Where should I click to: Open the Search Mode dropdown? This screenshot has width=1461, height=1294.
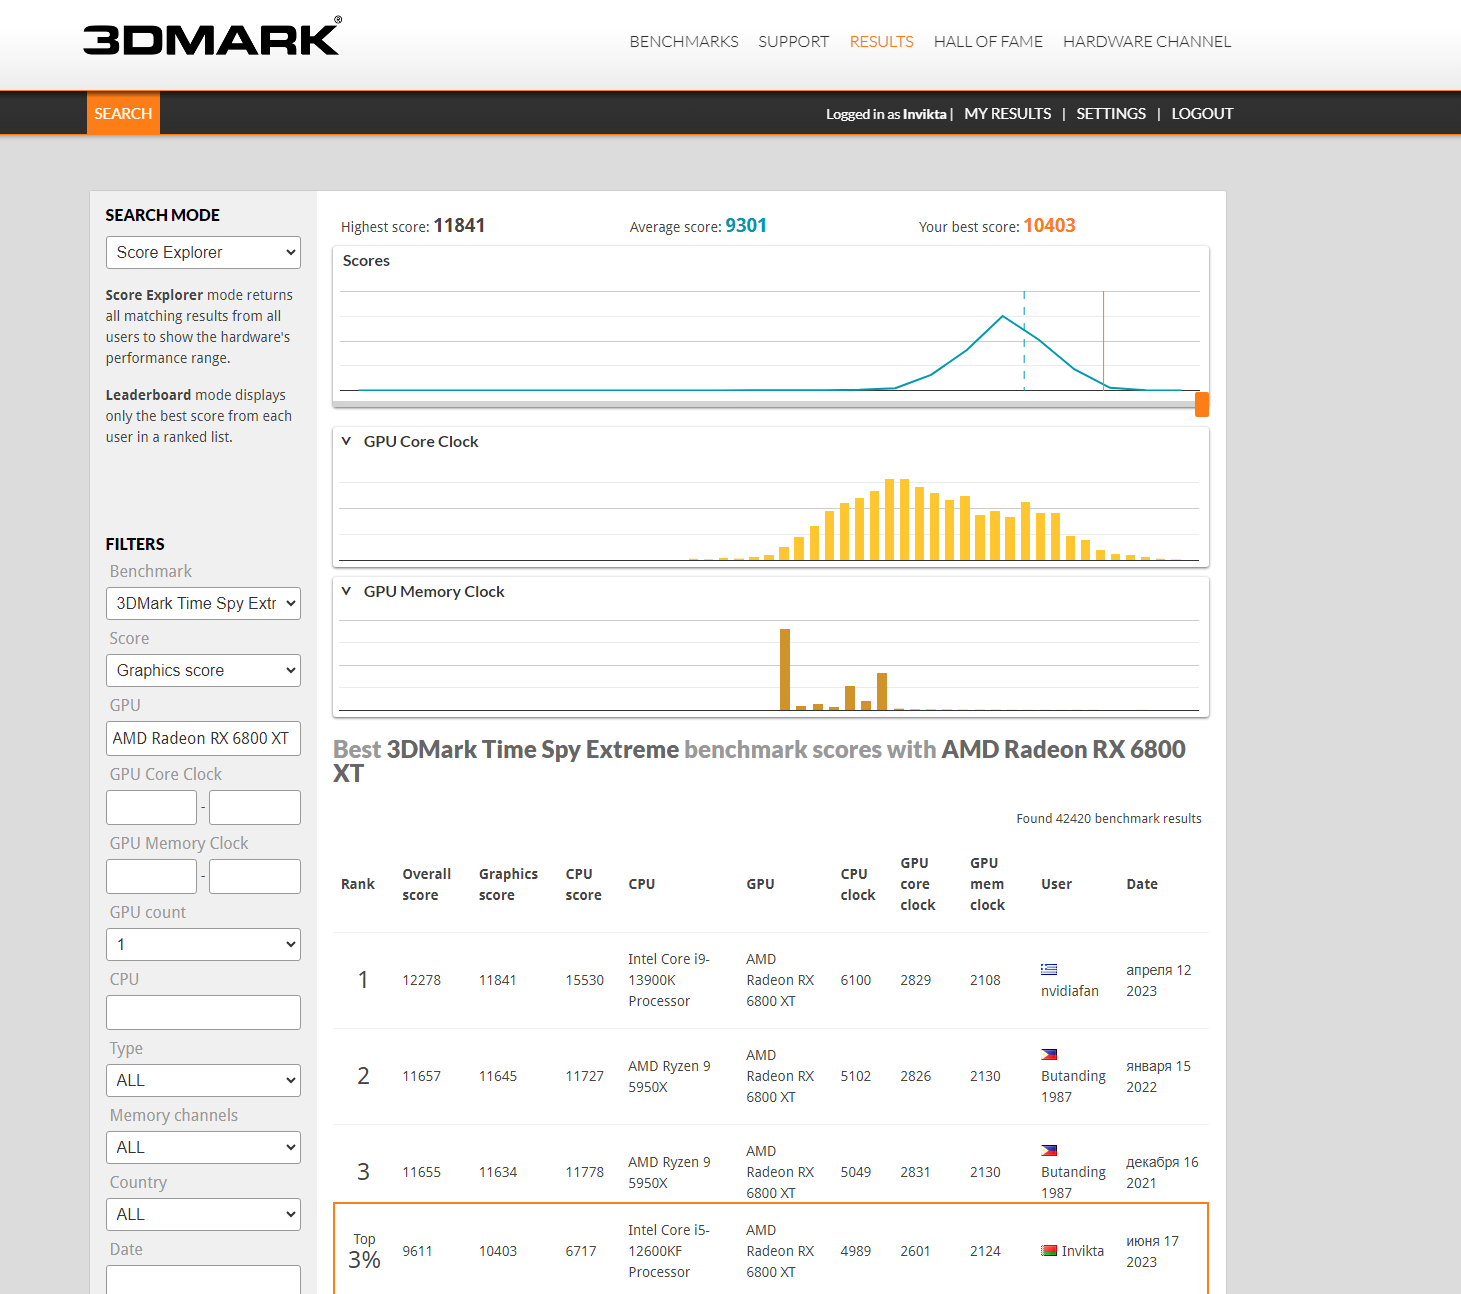pos(203,252)
